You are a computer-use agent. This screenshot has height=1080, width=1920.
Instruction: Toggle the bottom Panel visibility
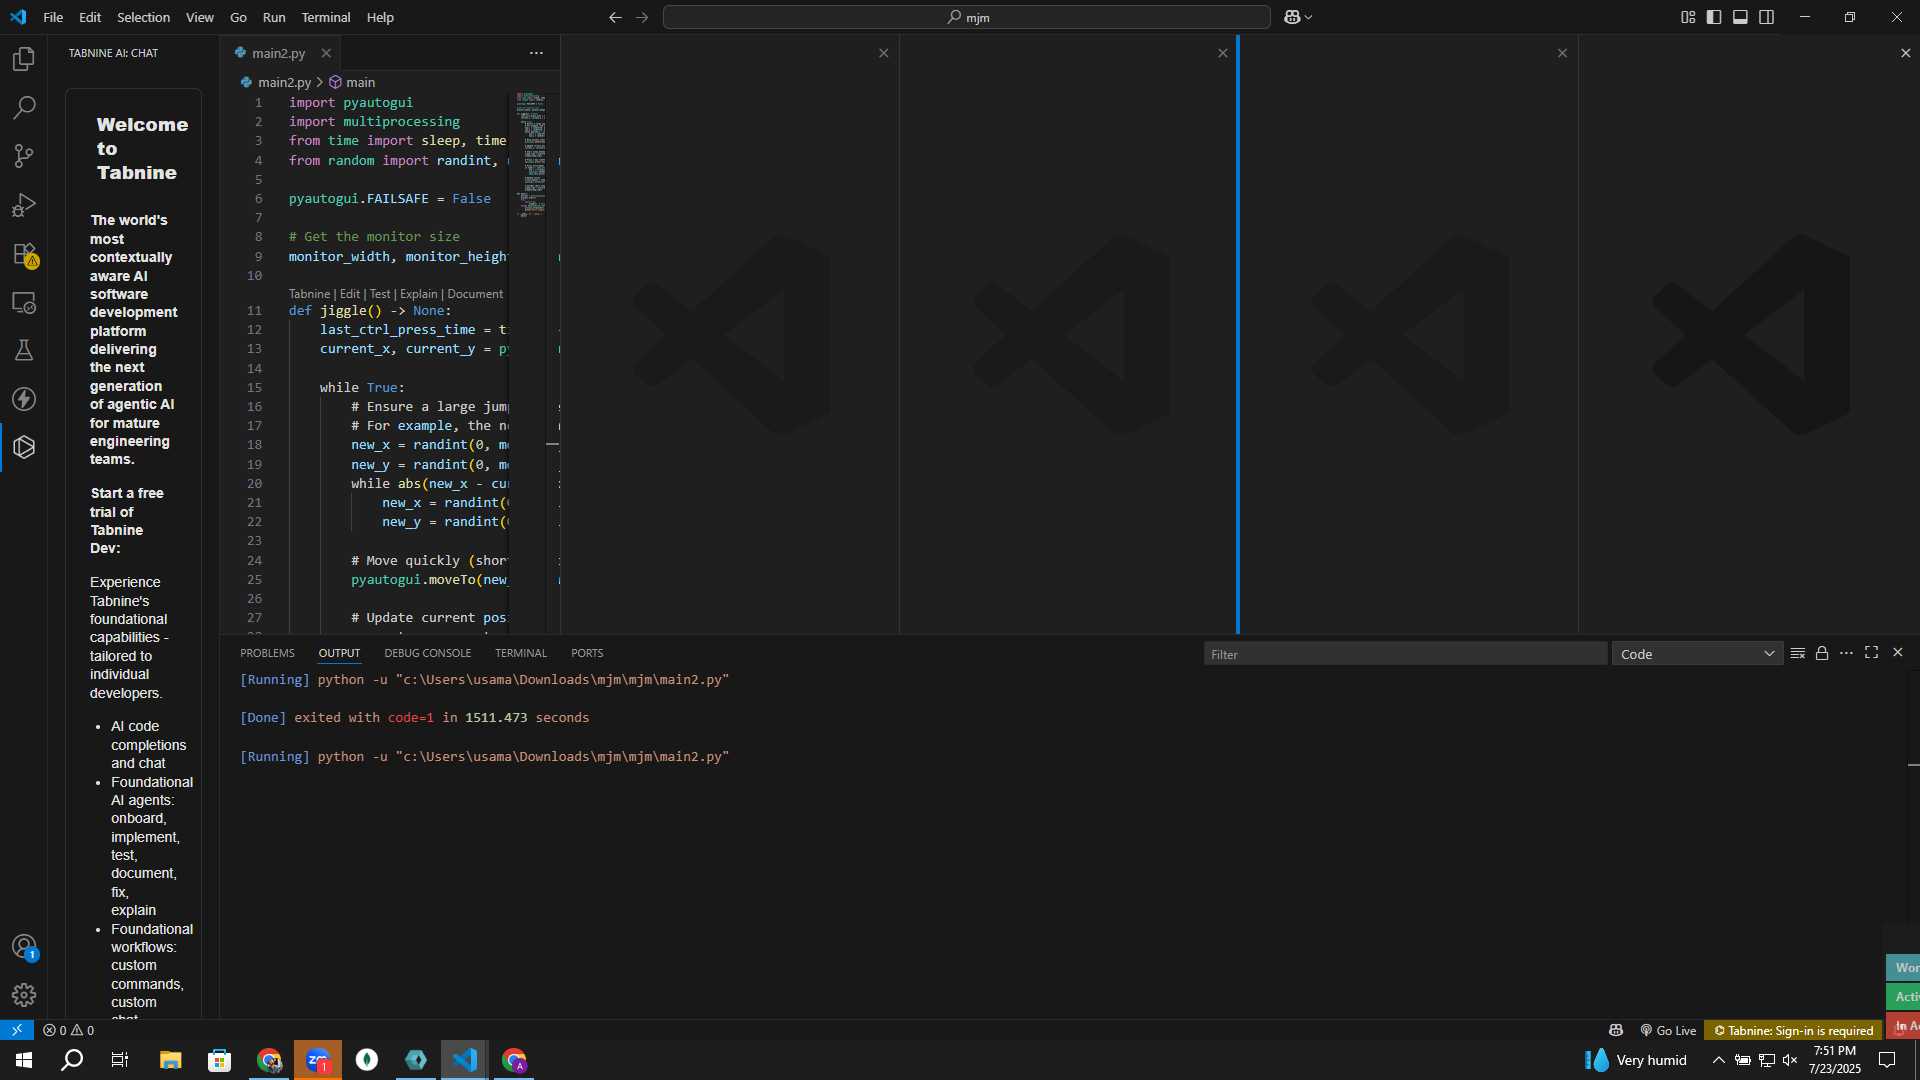click(1740, 17)
